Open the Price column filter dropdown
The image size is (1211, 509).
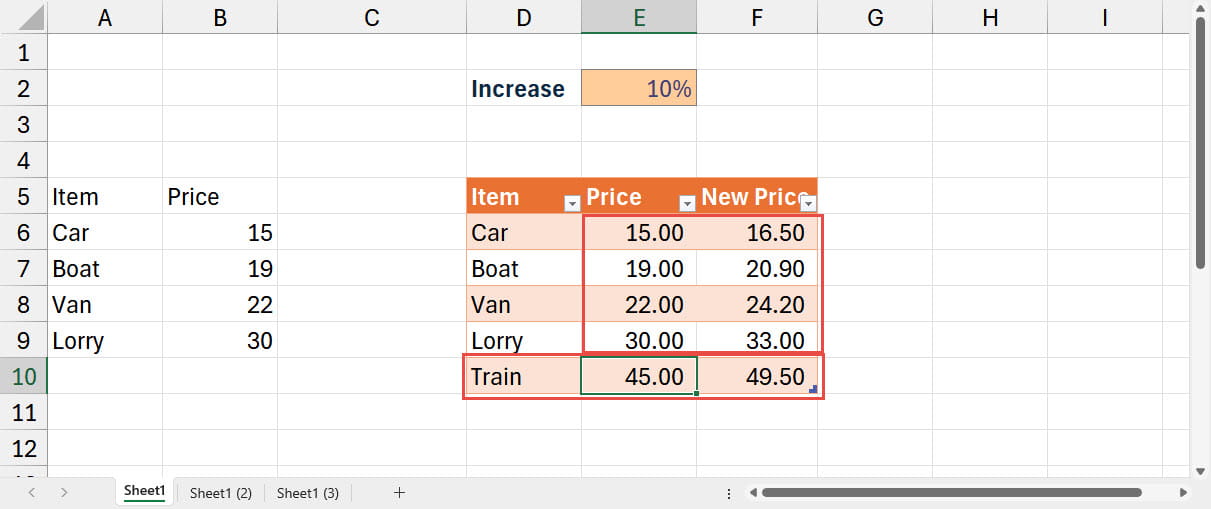pos(687,203)
